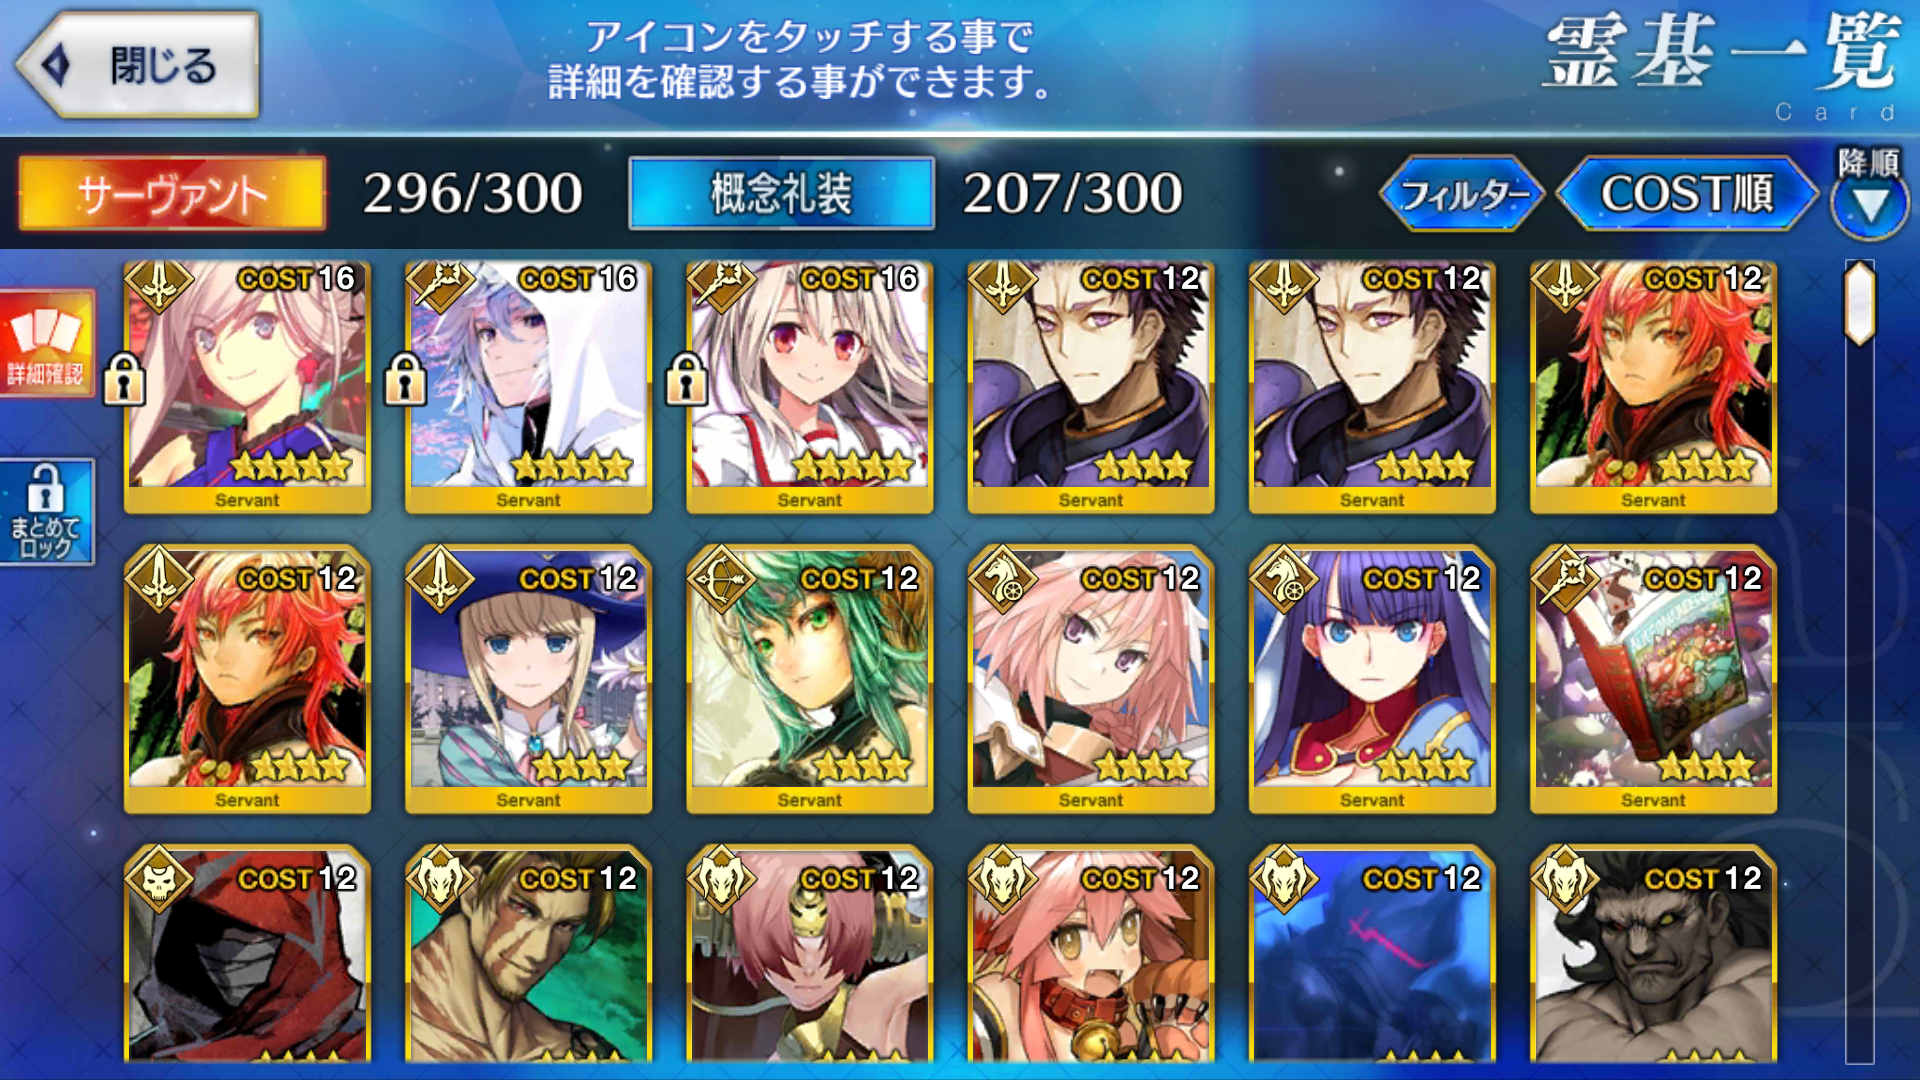Switch to the サーヴァント tab
Screen dimensions: 1920x1080
pos(172,193)
